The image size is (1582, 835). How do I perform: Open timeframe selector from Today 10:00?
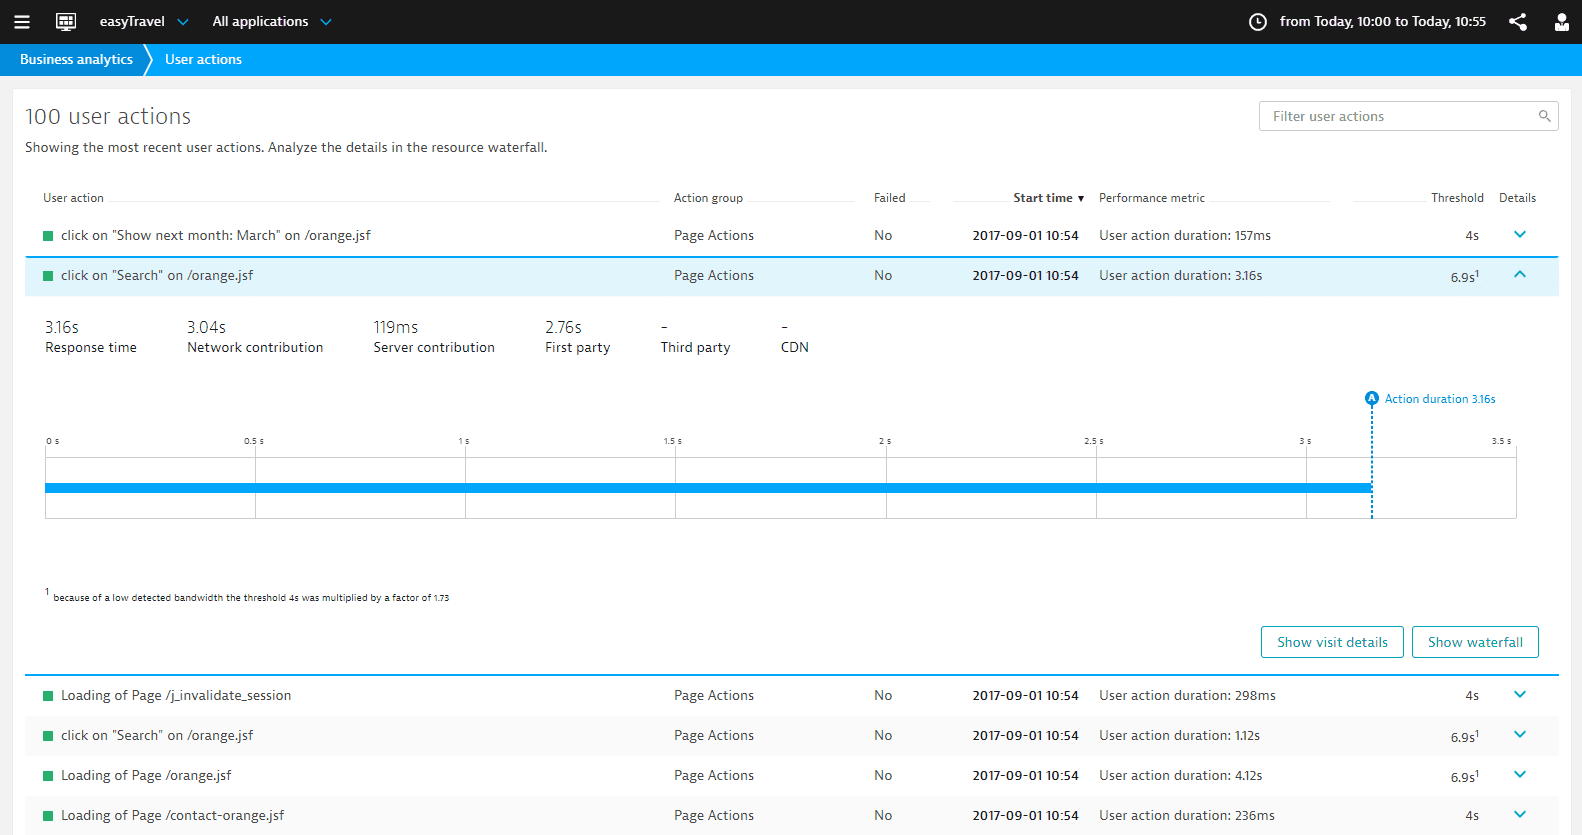(1383, 22)
